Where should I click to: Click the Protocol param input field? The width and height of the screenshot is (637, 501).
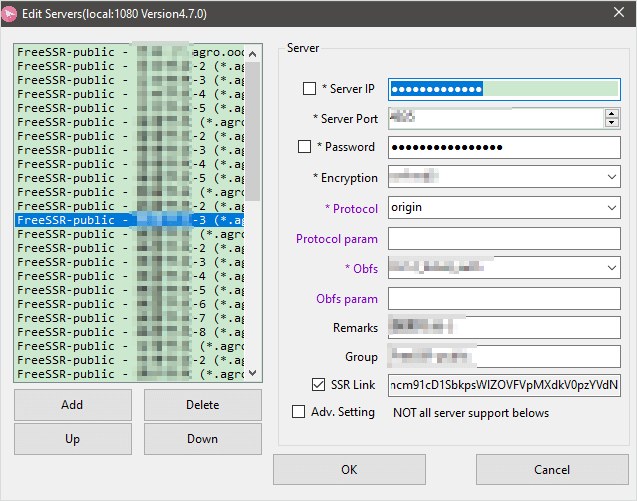[x=504, y=238]
